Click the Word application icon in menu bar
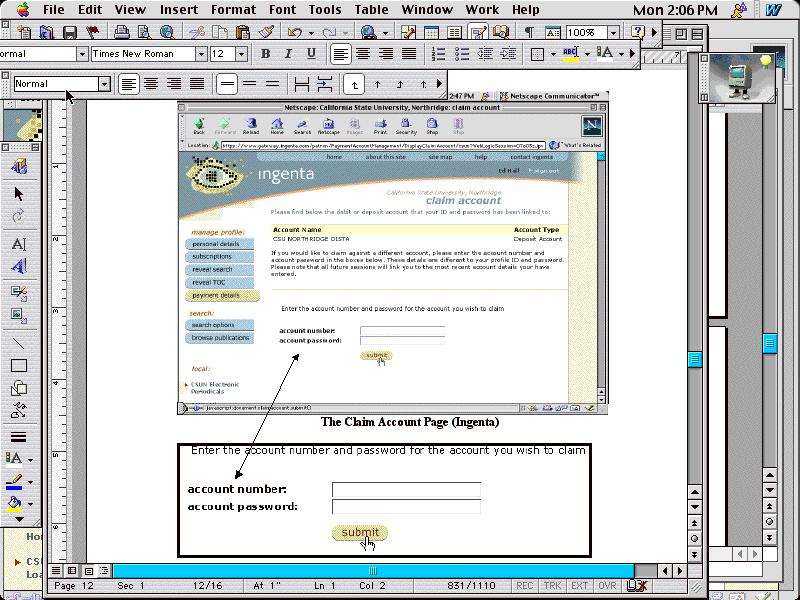The width and height of the screenshot is (800, 600). 774,10
